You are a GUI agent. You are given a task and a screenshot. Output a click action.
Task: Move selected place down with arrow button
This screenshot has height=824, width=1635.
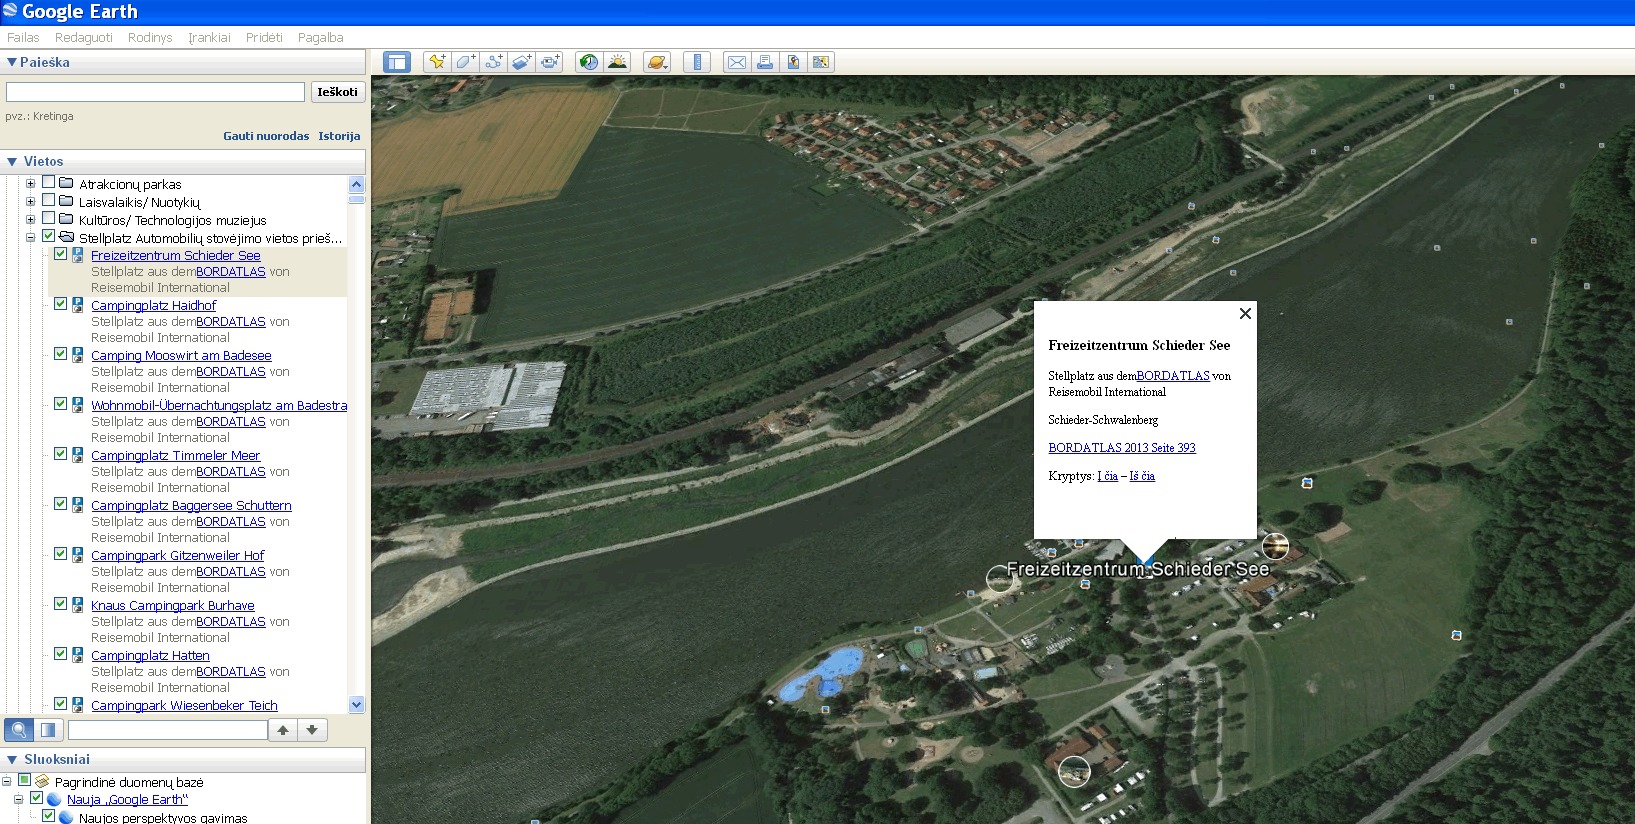pos(312,730)
